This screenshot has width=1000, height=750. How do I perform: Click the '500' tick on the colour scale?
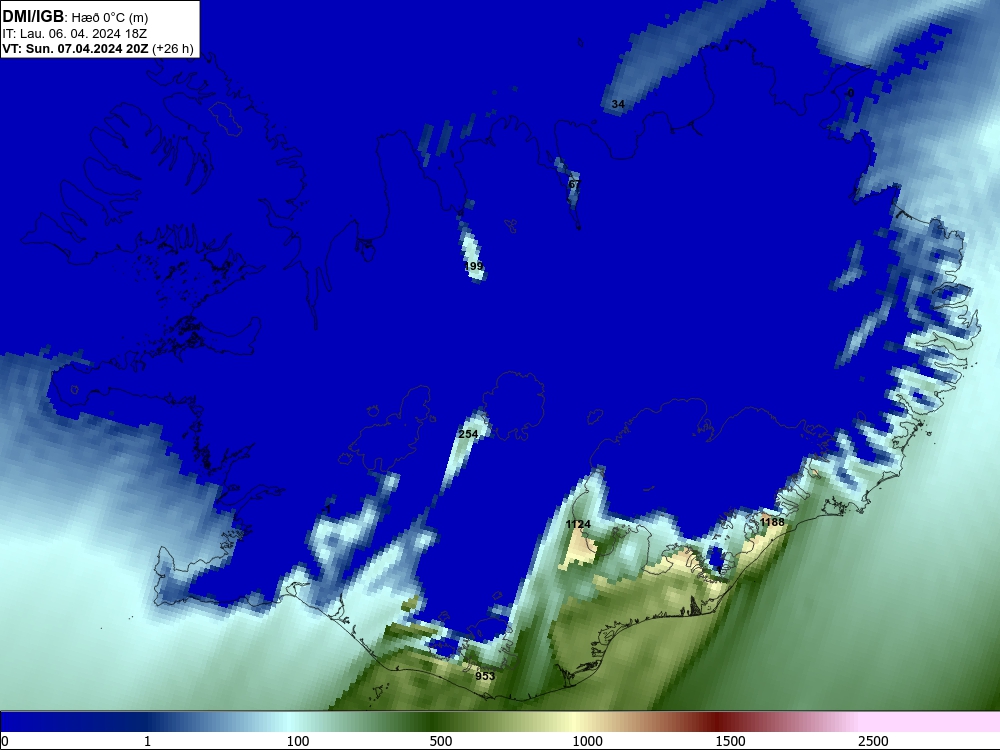click(441, 741)
